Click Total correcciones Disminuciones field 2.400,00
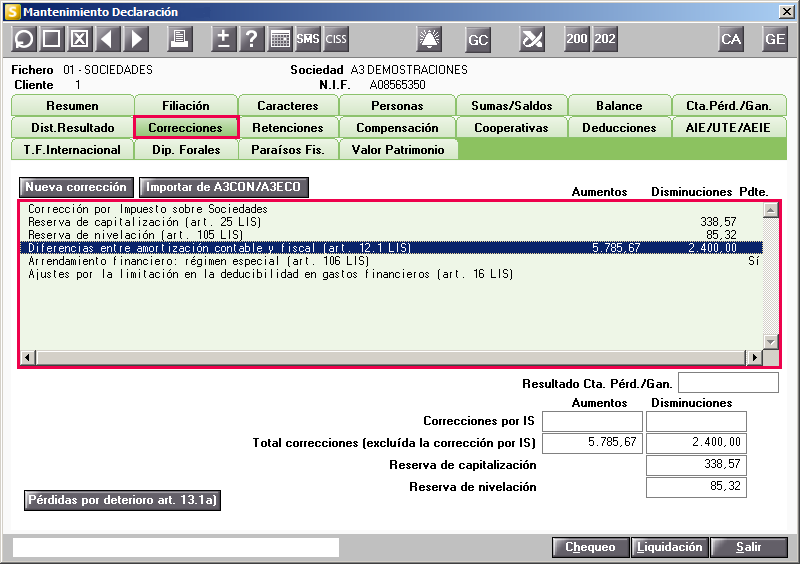 tap(696, 444)
